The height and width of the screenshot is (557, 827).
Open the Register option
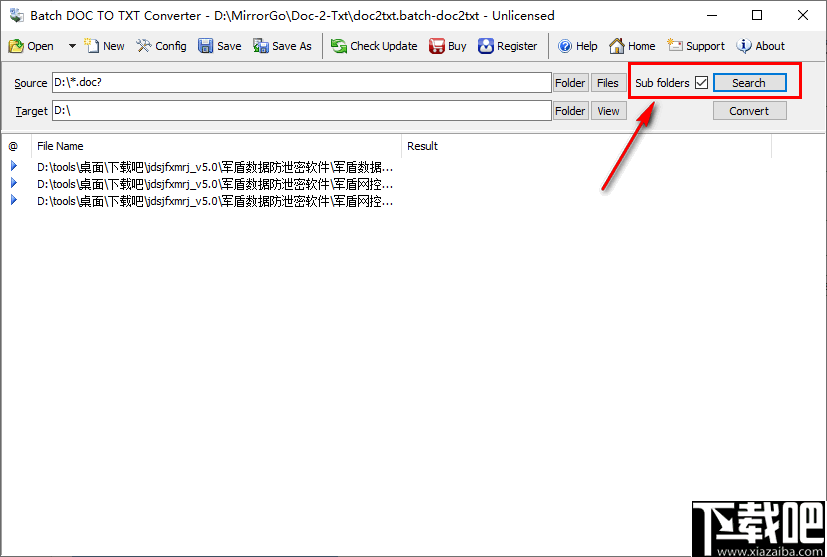tap(507, 46)
